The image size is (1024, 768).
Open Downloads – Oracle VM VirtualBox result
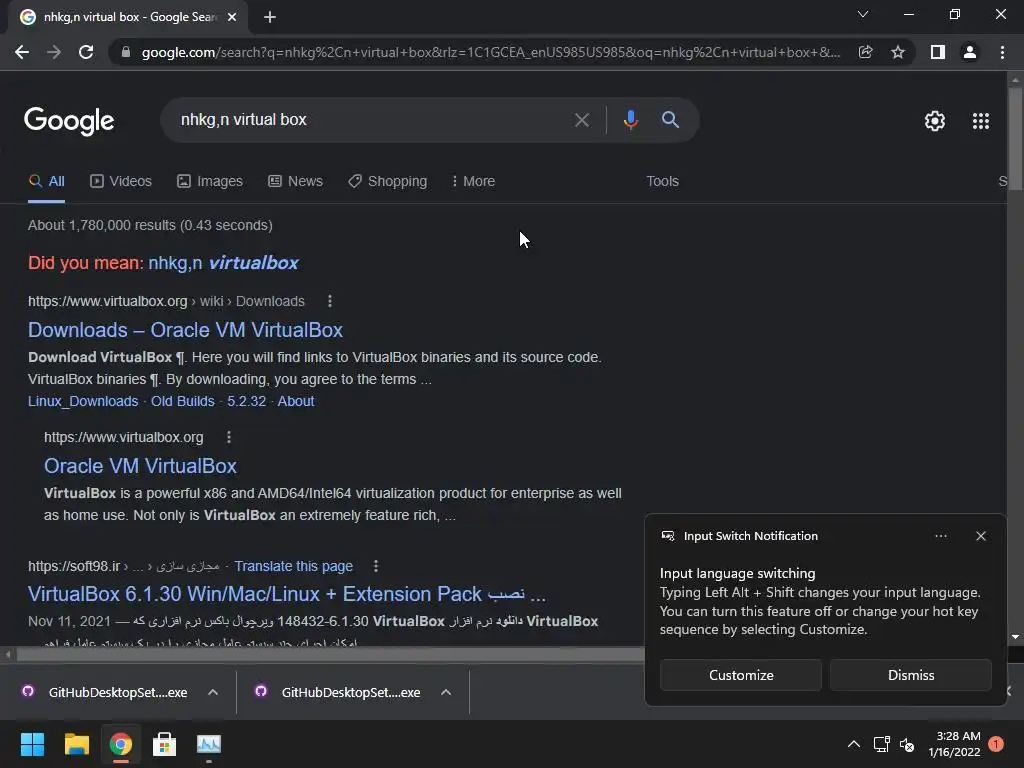[x=185, y=330]
